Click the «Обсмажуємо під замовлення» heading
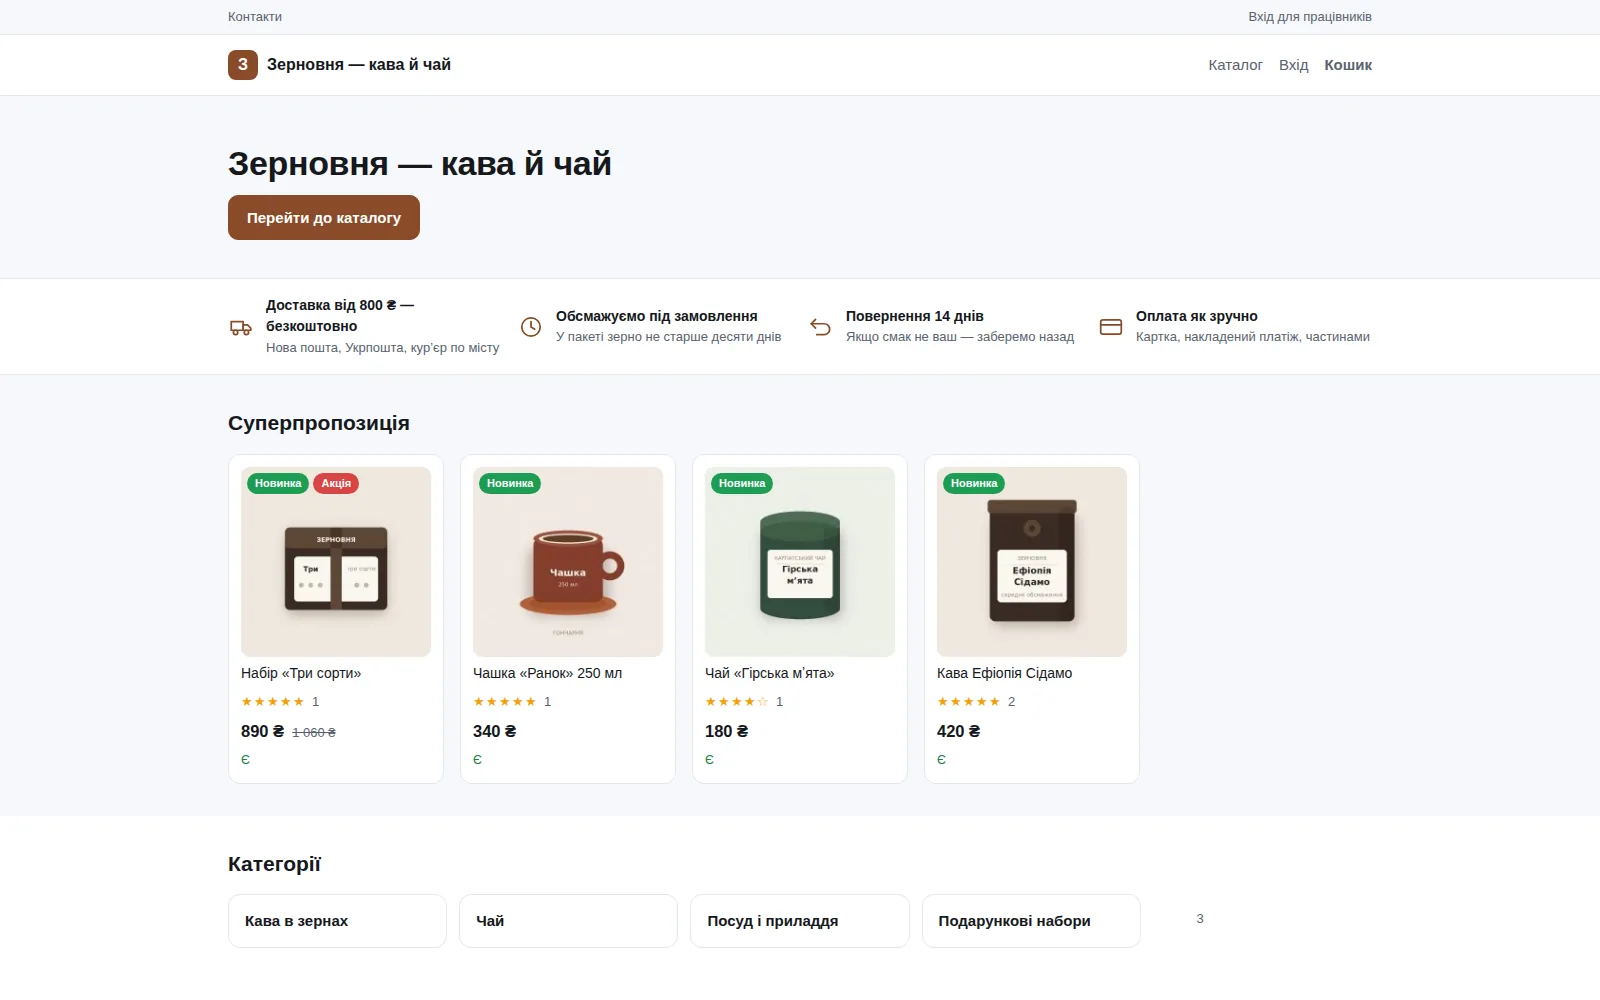This screenshot has width=1600, height=1000. coord(656,316)
